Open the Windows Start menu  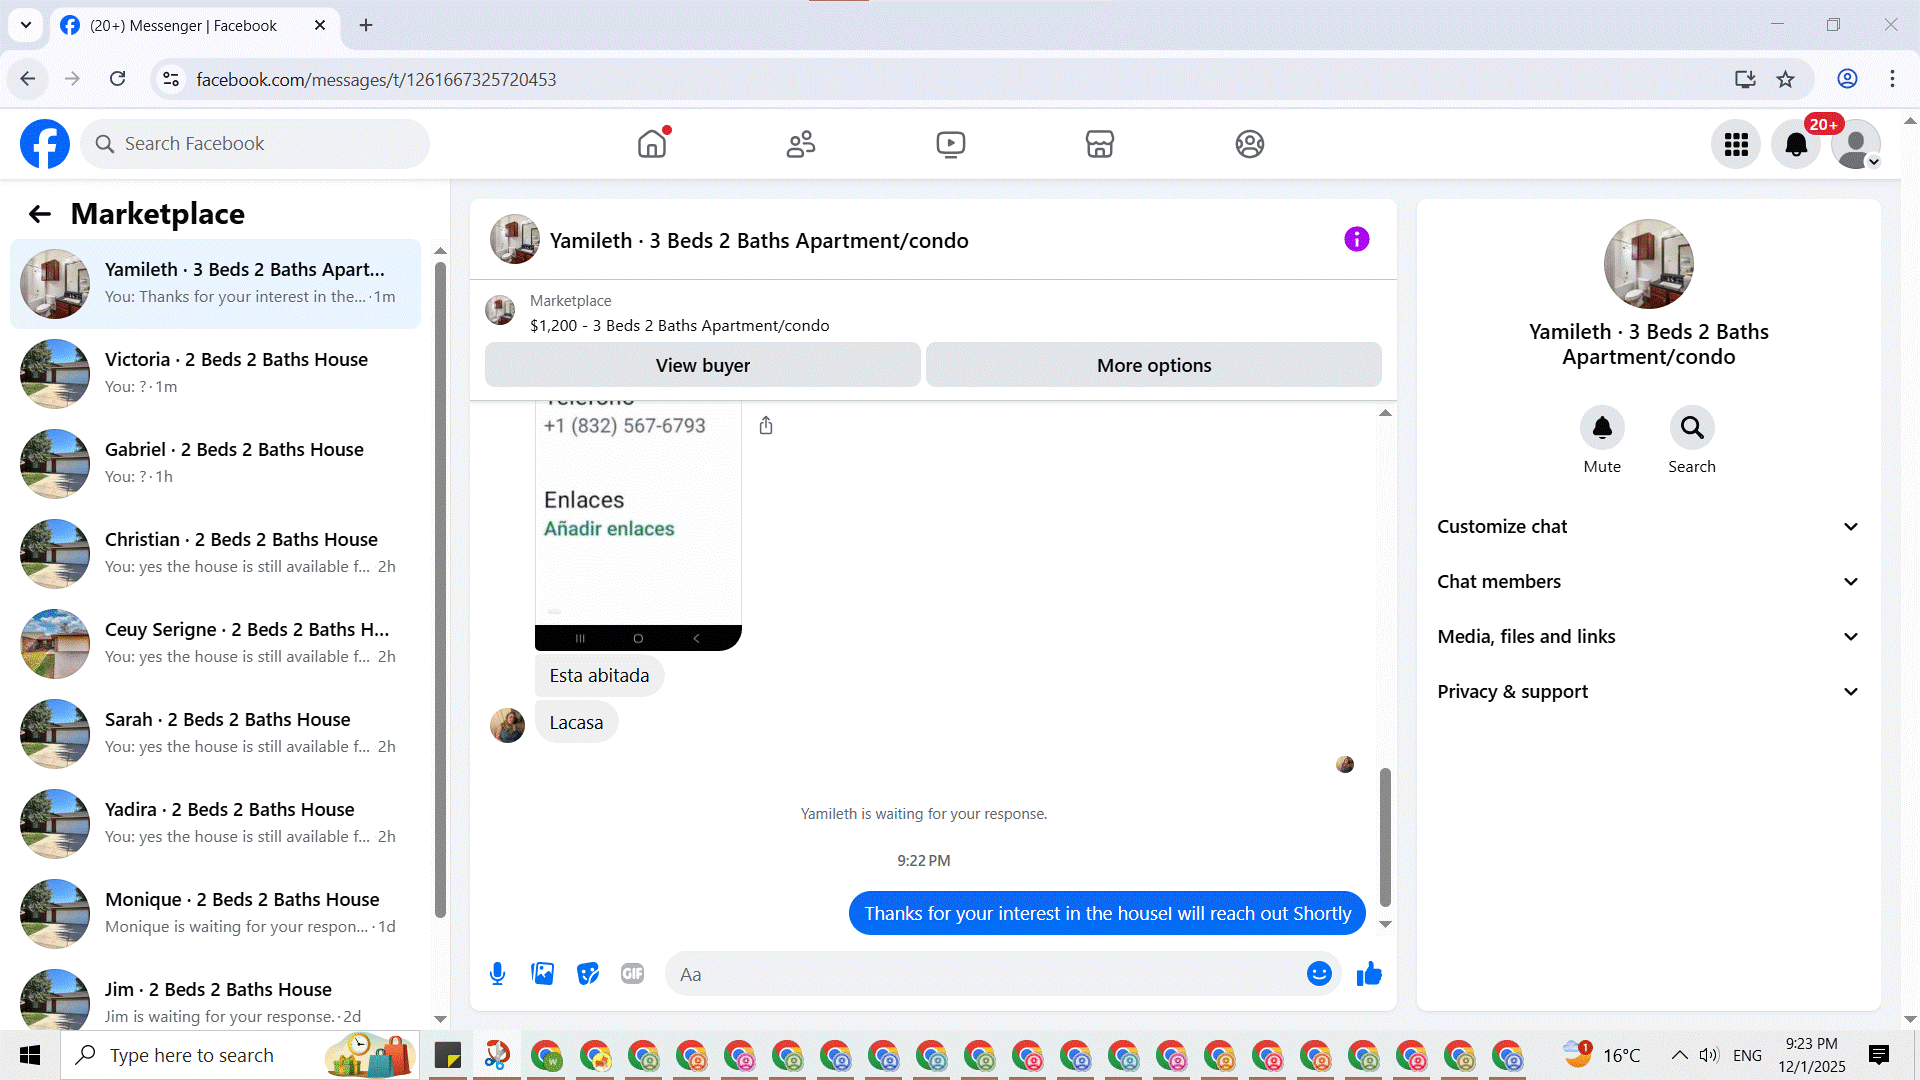[x=30, y=1055]
